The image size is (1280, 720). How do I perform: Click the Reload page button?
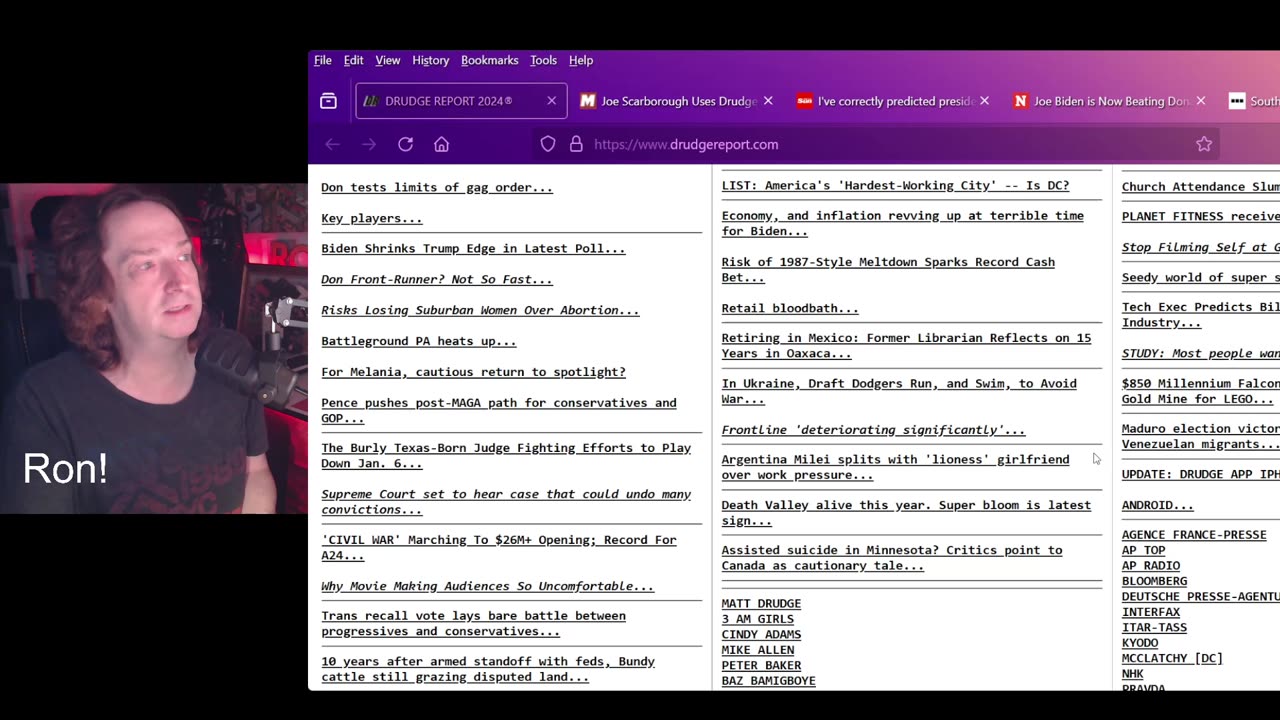405,144
